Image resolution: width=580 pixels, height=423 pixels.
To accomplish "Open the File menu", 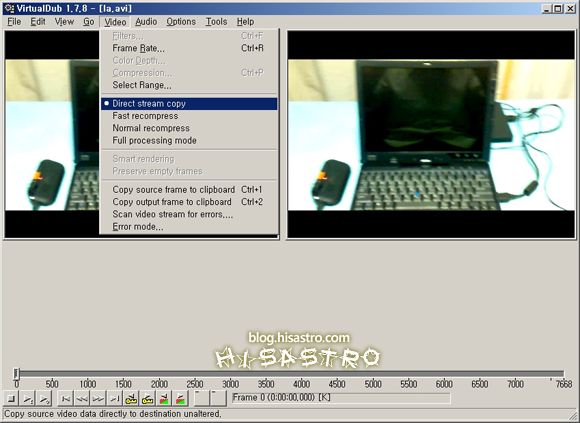I will point(14,22).
